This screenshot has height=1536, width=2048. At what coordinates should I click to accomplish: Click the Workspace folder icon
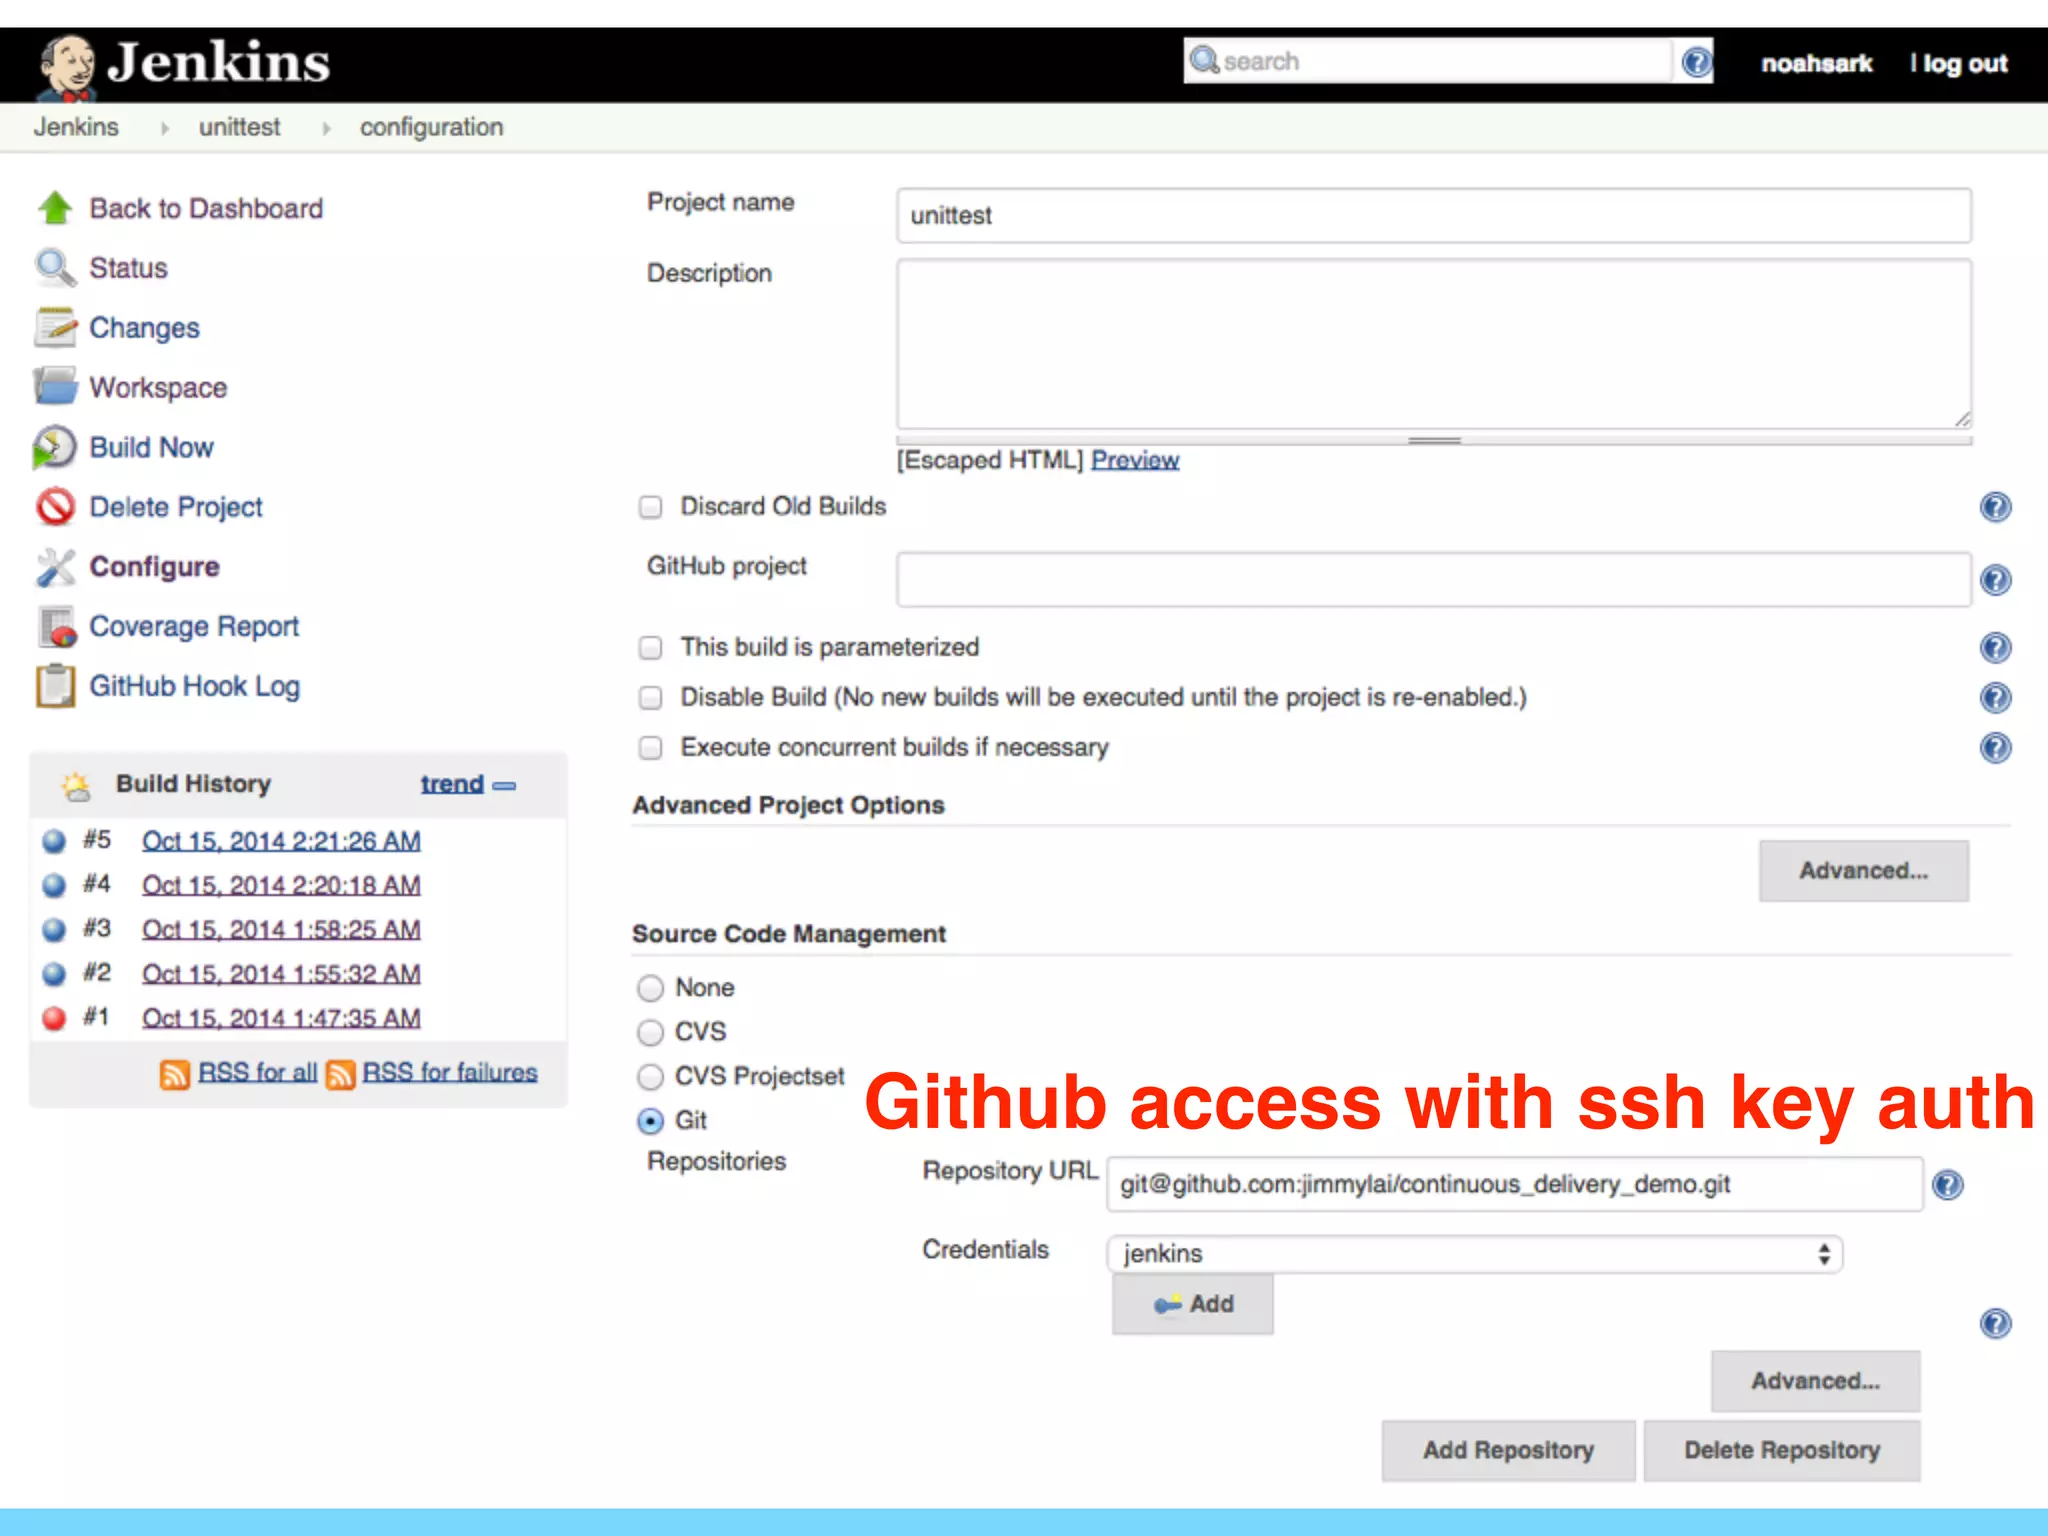tap(55, 386)
